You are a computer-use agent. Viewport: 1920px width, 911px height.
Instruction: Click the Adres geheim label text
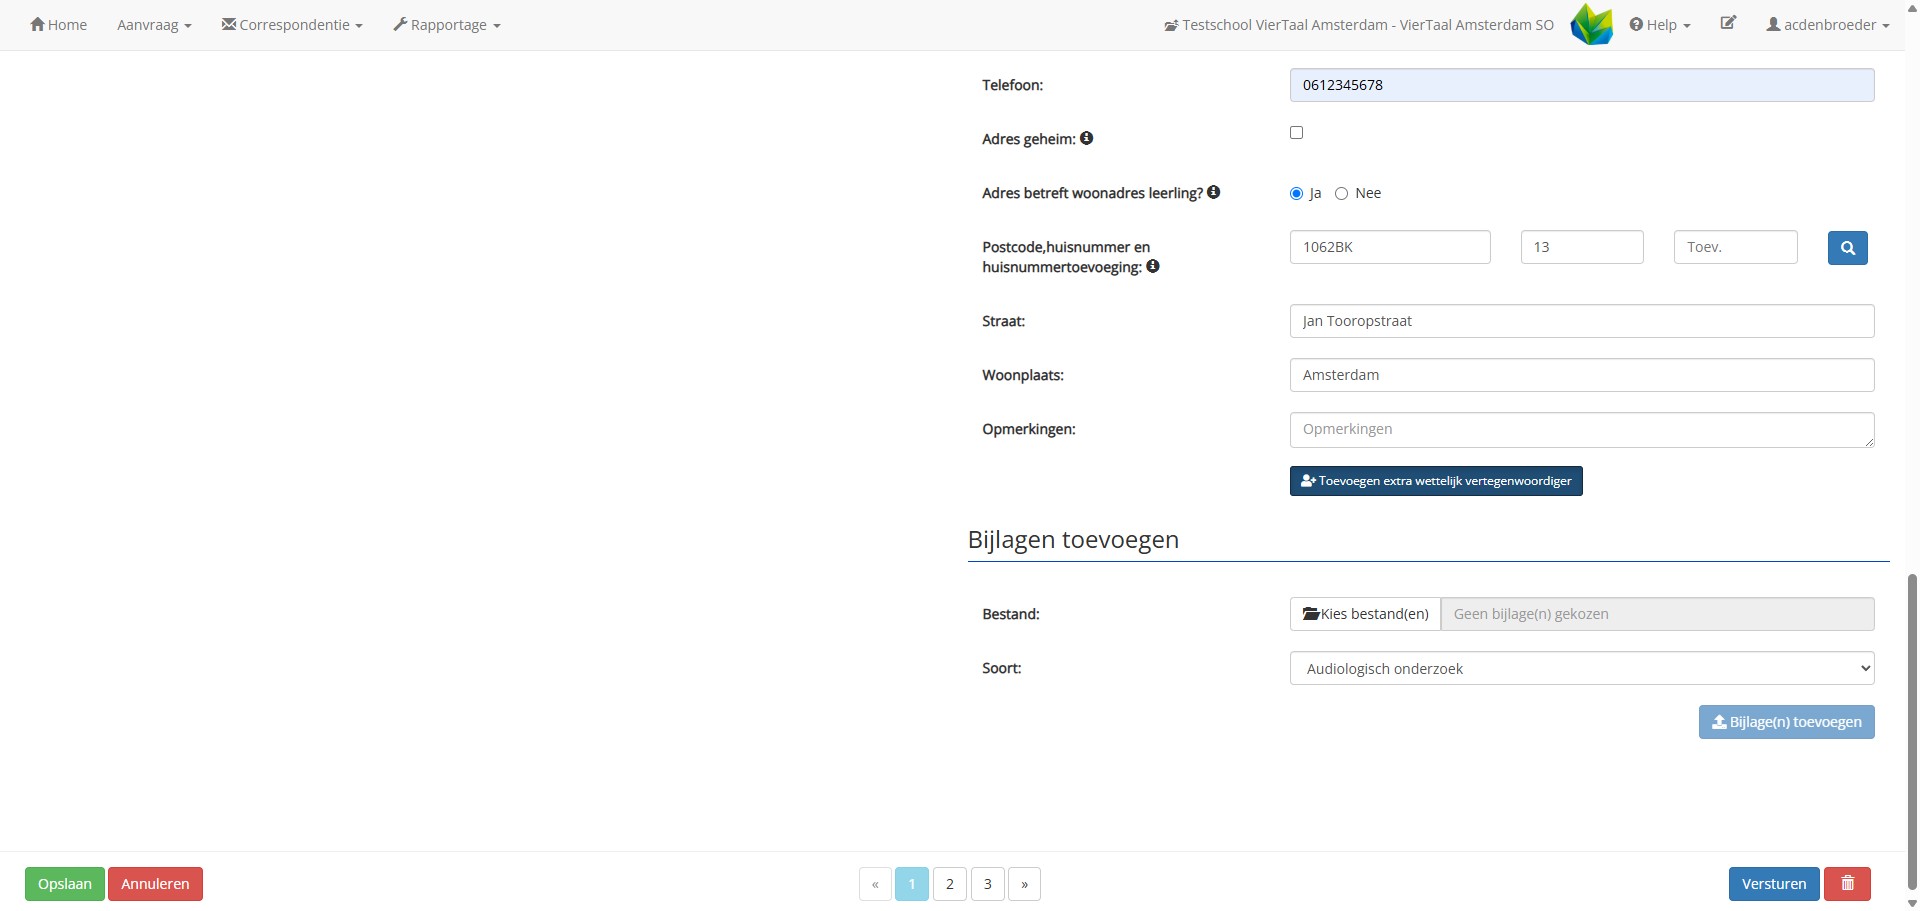click(1028, 139)
